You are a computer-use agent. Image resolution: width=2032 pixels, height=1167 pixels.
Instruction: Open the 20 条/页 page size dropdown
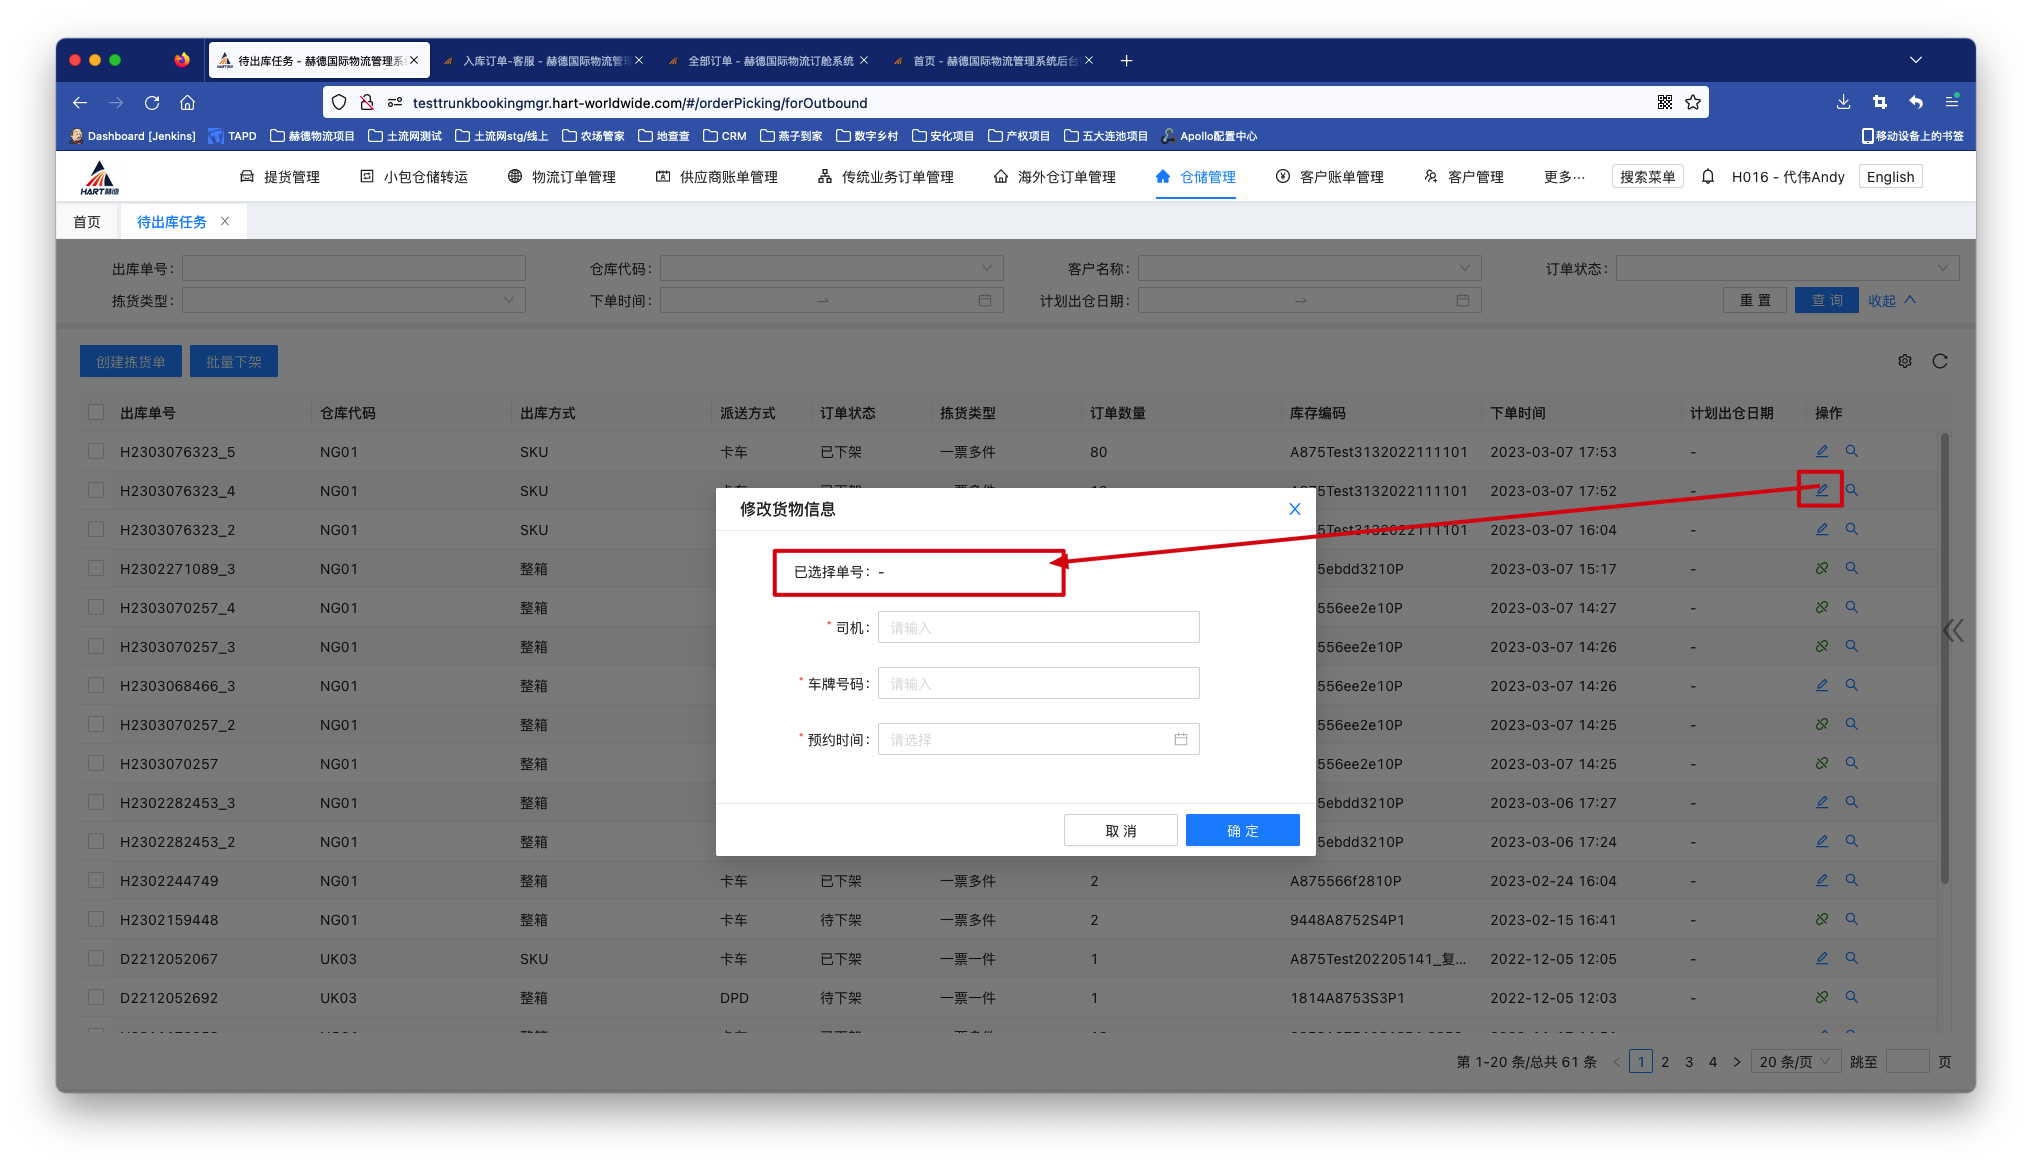pyautogui.click(x=1797, y=1062)
